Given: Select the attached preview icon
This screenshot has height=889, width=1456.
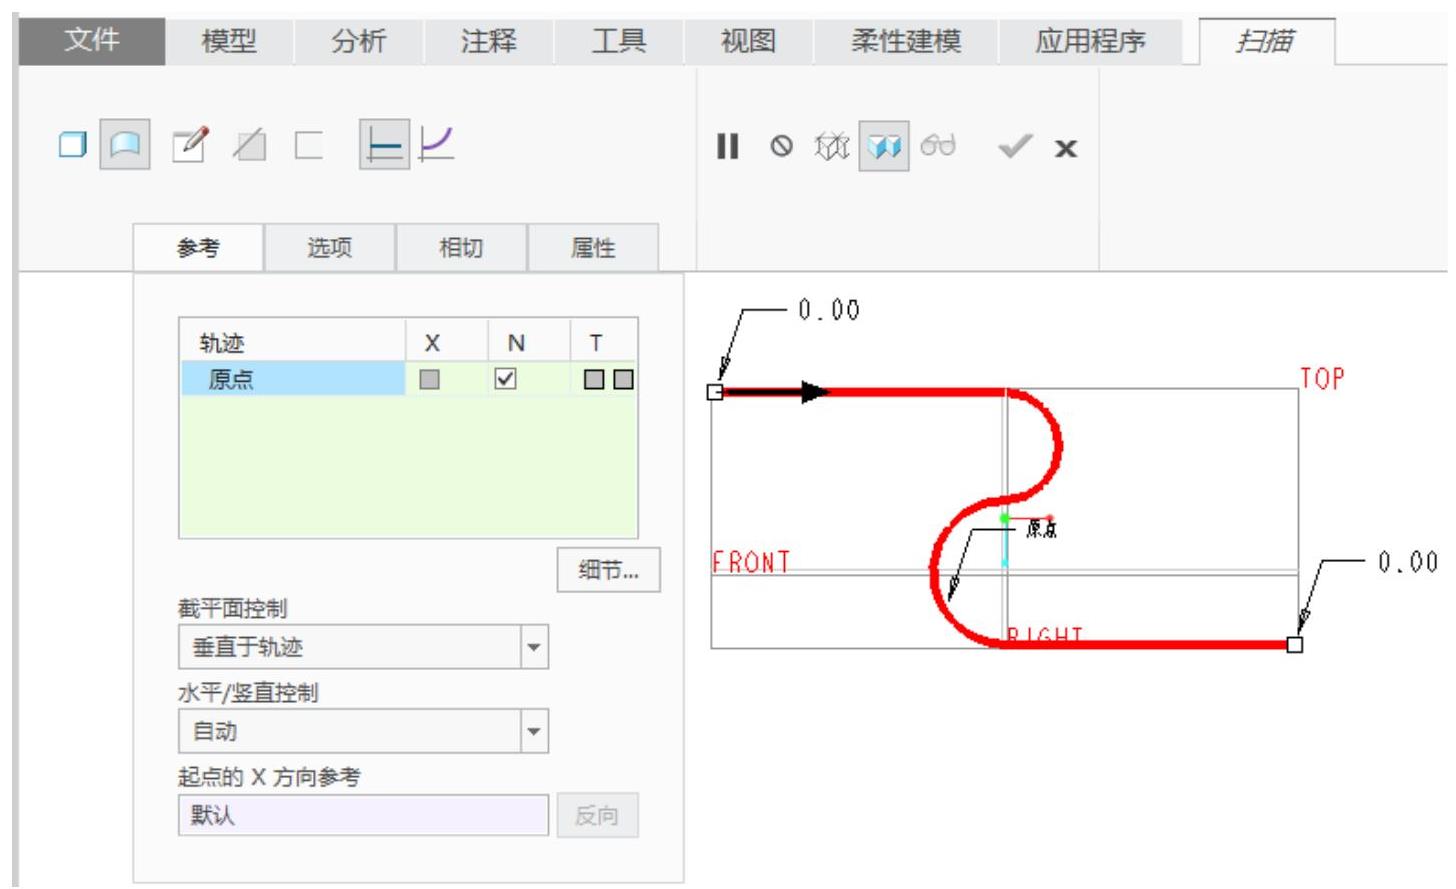Looking at the screenshot, I should click(x=884, y=147).
